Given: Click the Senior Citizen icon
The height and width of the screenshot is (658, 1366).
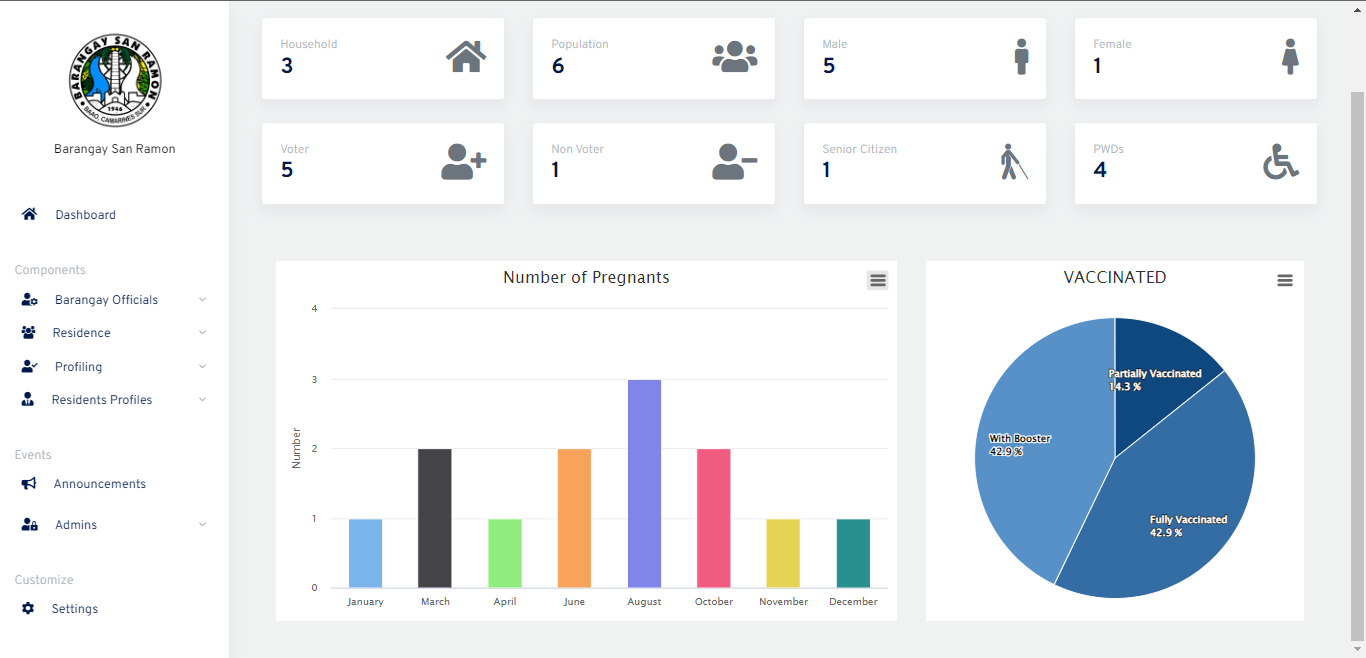Looking at the screenshot, I should (x=1013, y=162).
